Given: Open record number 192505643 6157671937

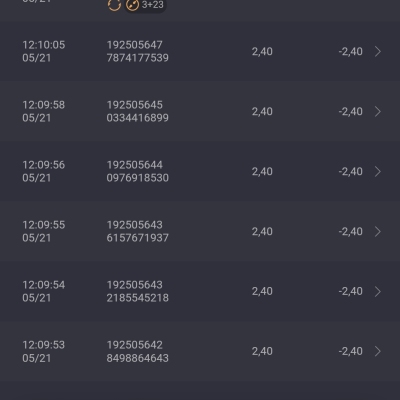Looking at the screenshot, I should click(x=138, y=231).
